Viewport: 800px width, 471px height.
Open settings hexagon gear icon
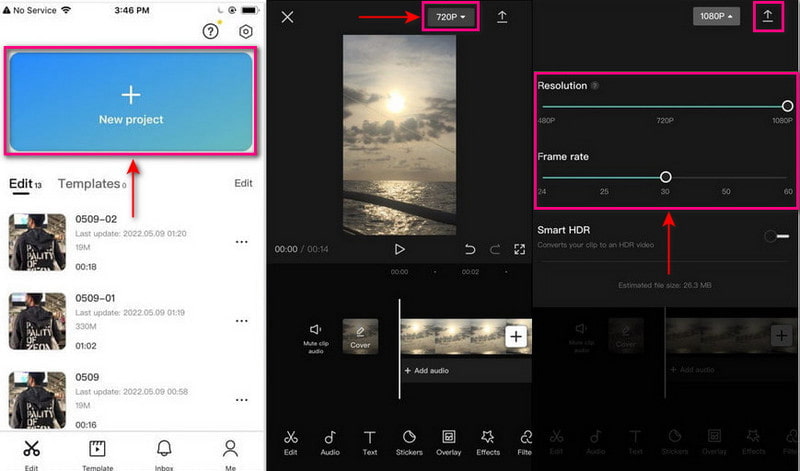pos(246,32)
